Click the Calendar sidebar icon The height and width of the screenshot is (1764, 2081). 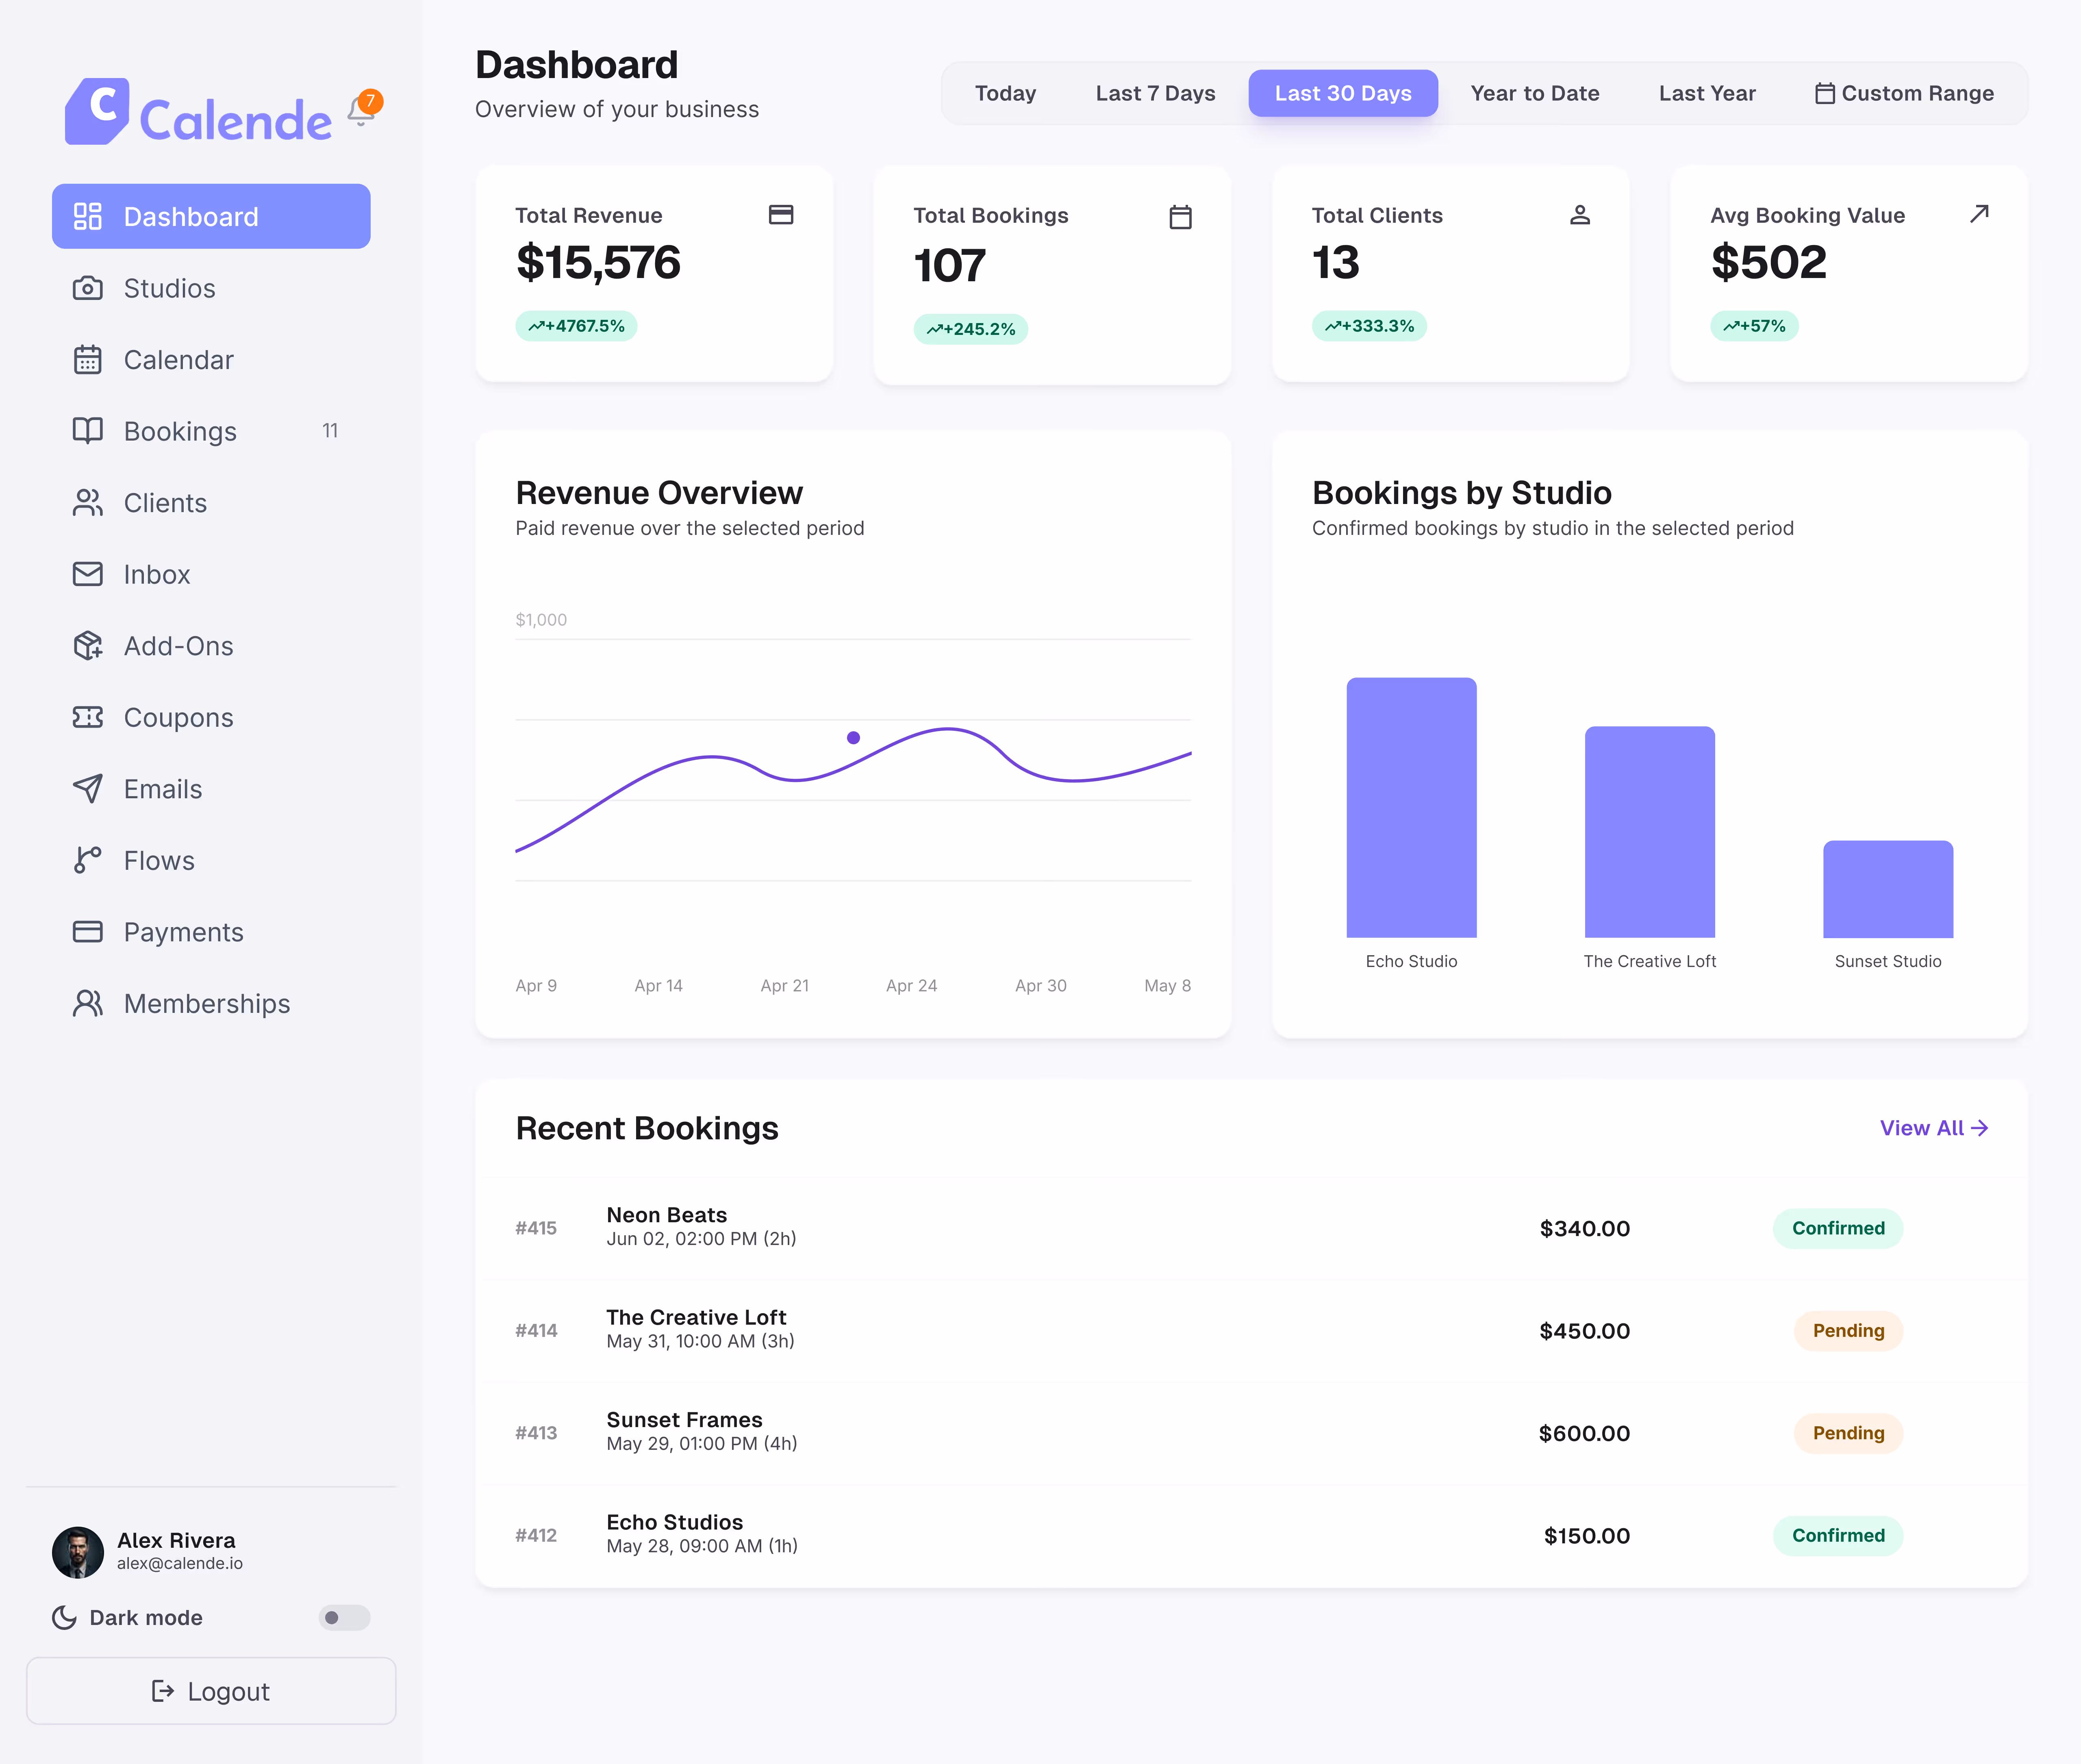[88, 360]
